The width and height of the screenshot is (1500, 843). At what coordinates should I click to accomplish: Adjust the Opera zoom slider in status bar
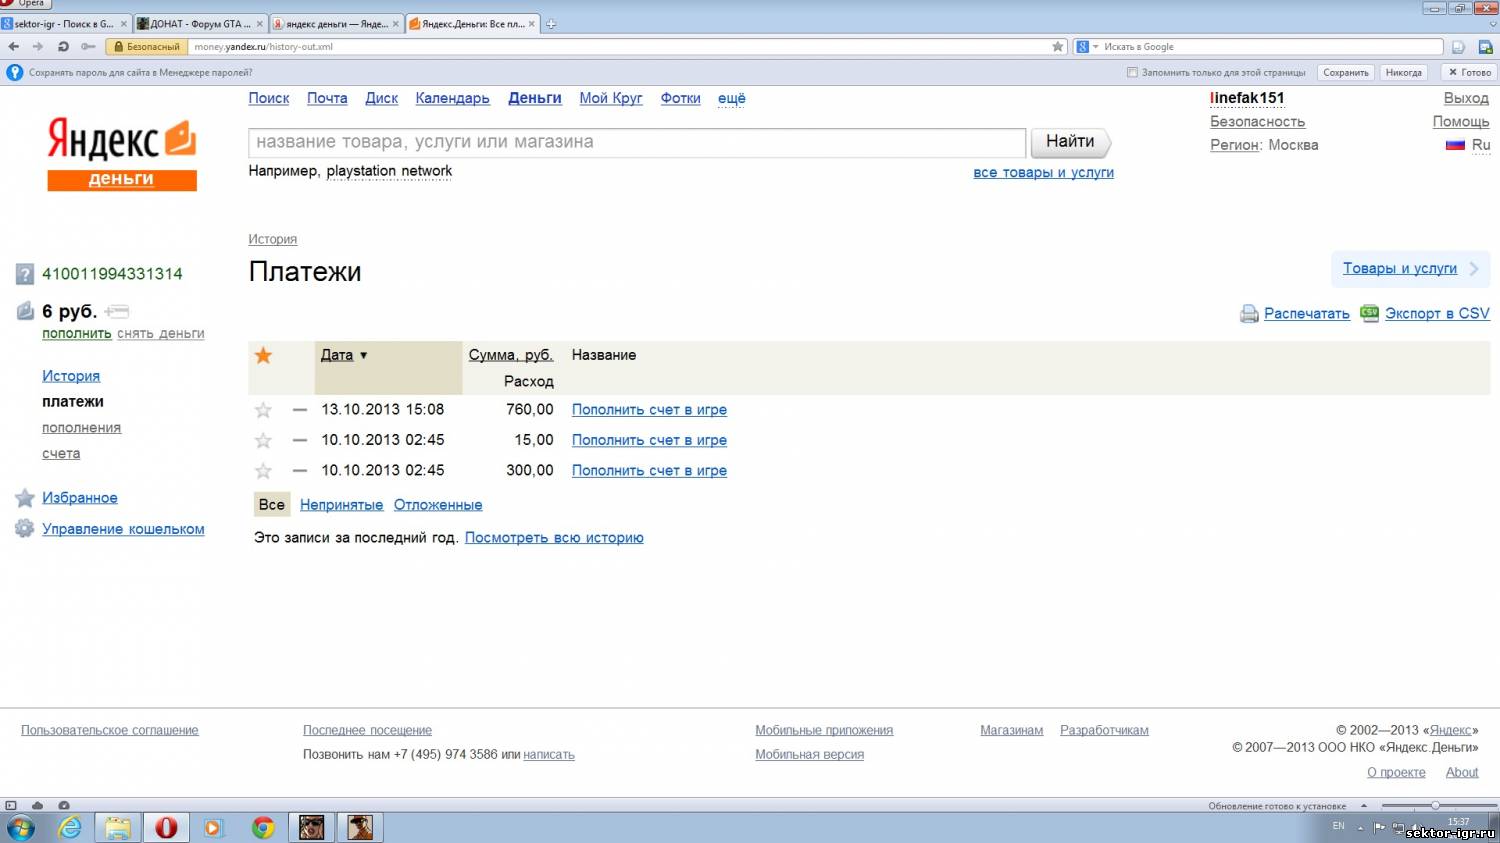[1435, 805]
